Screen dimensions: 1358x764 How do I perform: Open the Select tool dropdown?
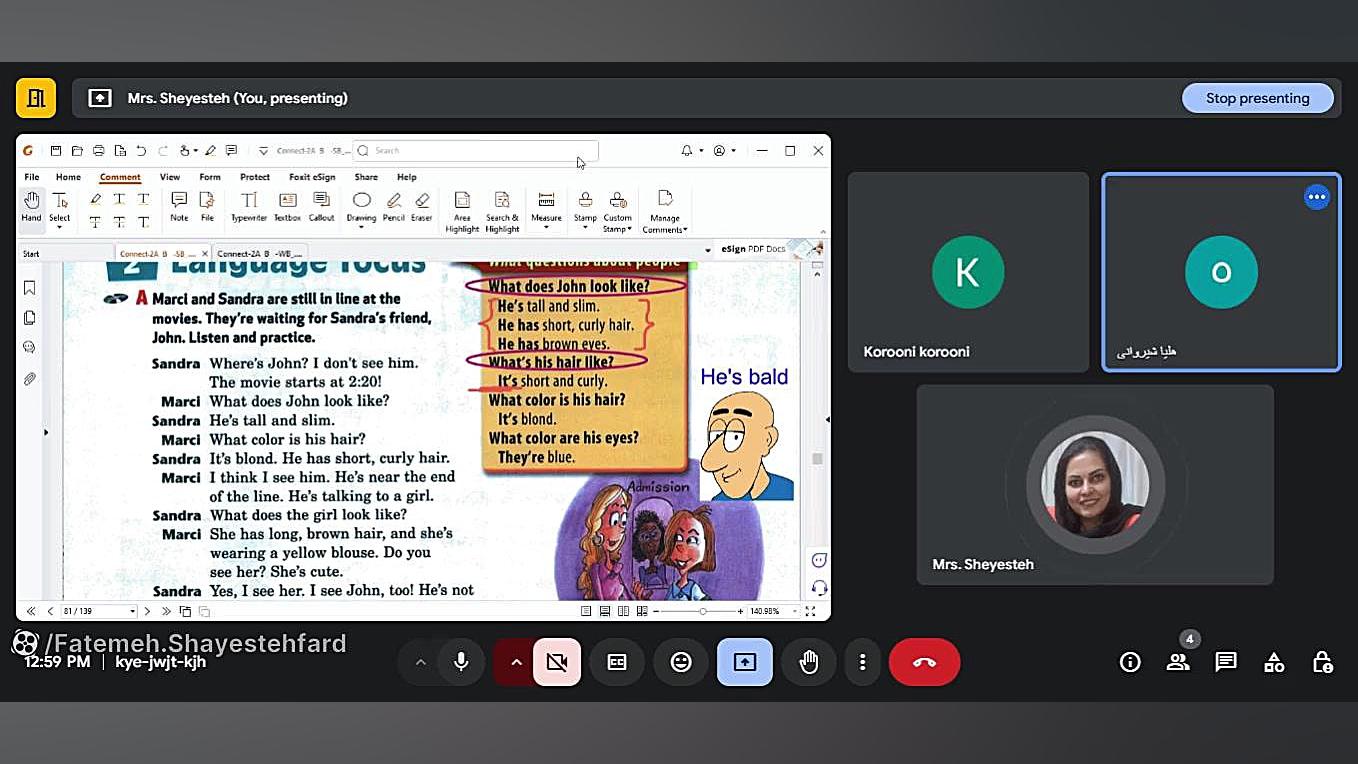coord(60,227)
